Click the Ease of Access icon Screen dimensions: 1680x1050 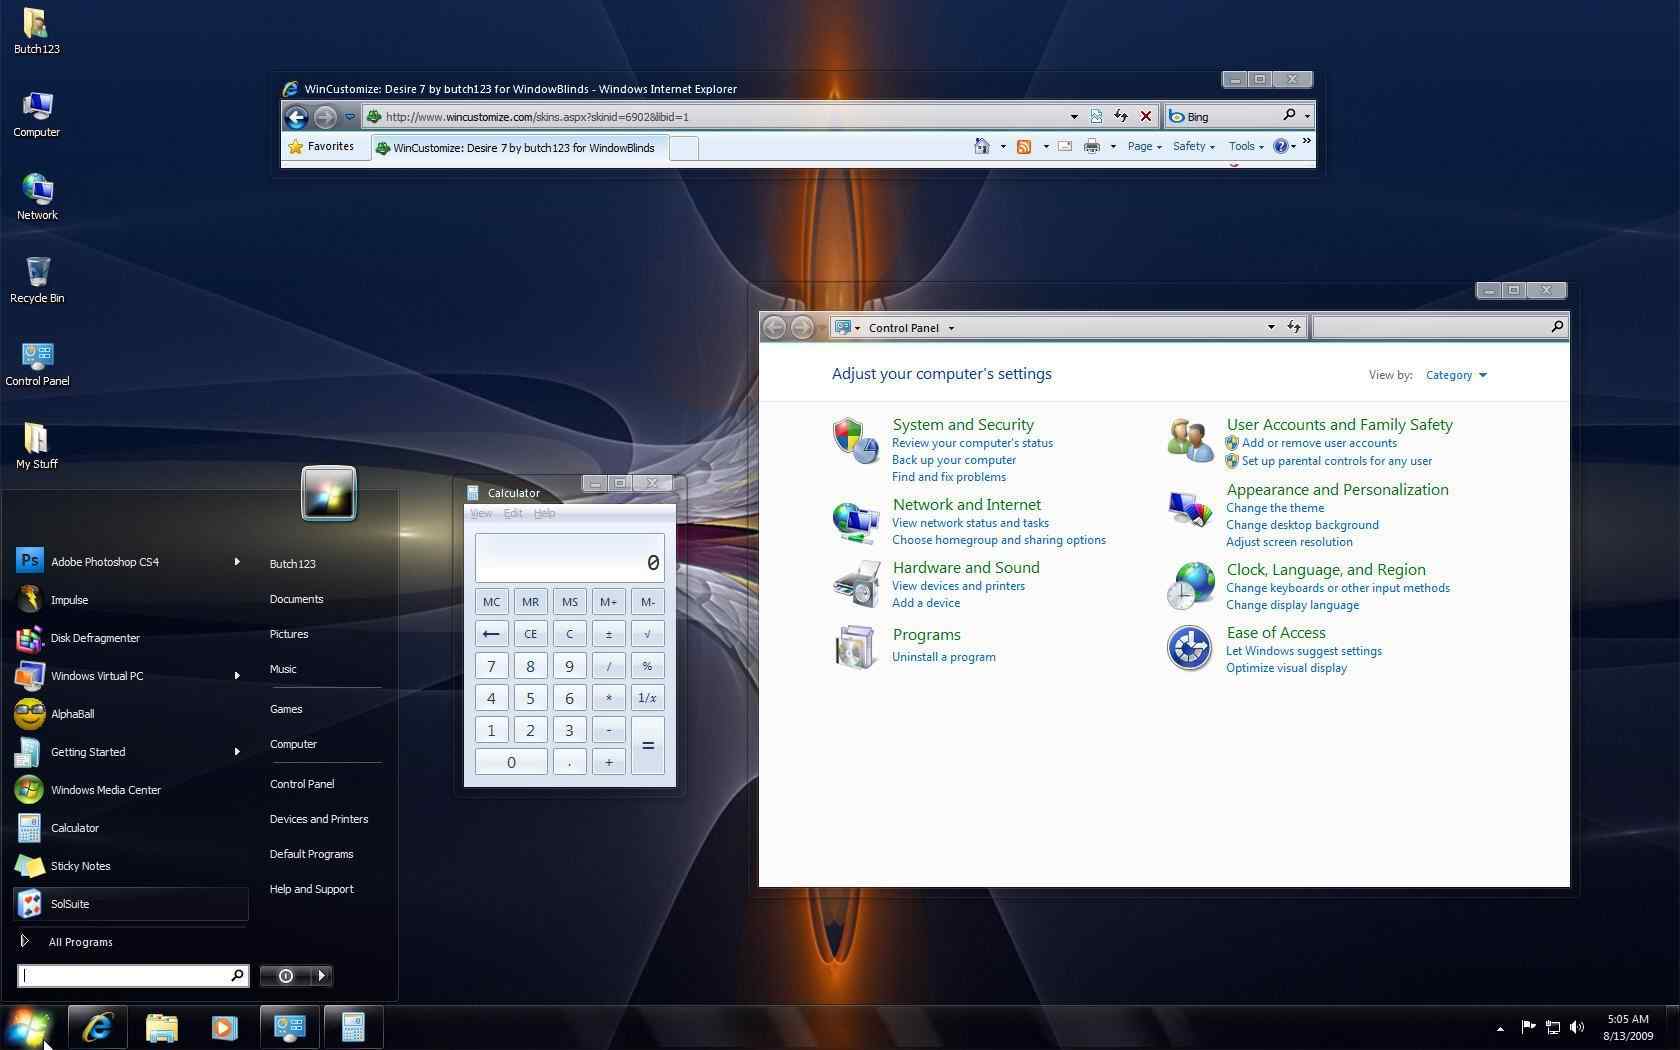(1189, 648)
